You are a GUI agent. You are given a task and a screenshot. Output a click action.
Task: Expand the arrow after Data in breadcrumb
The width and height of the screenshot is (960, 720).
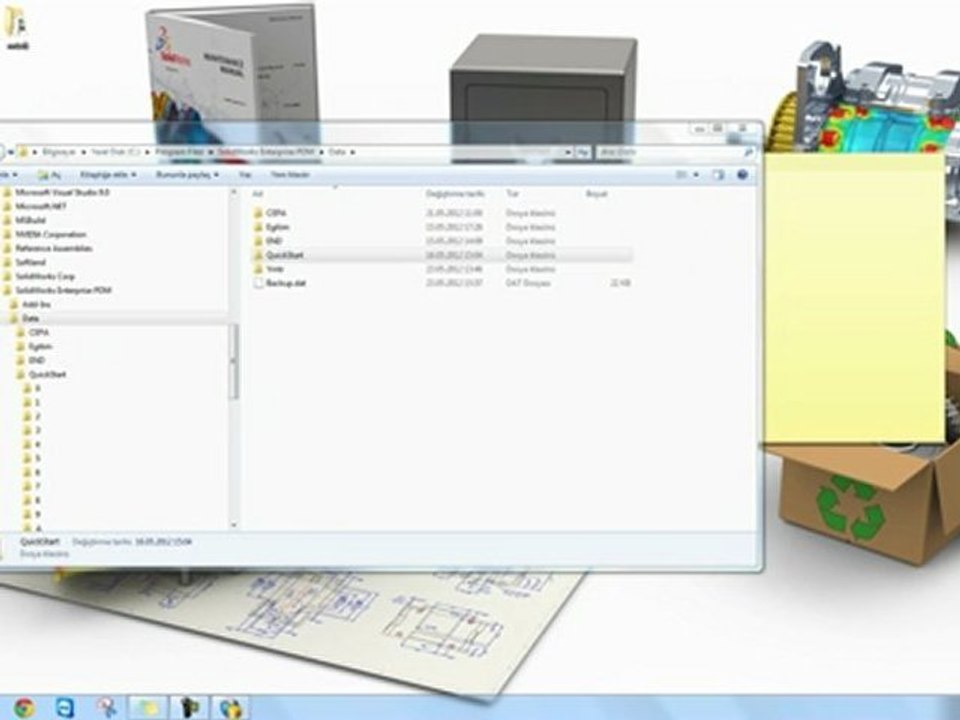(x=353, y=152)
